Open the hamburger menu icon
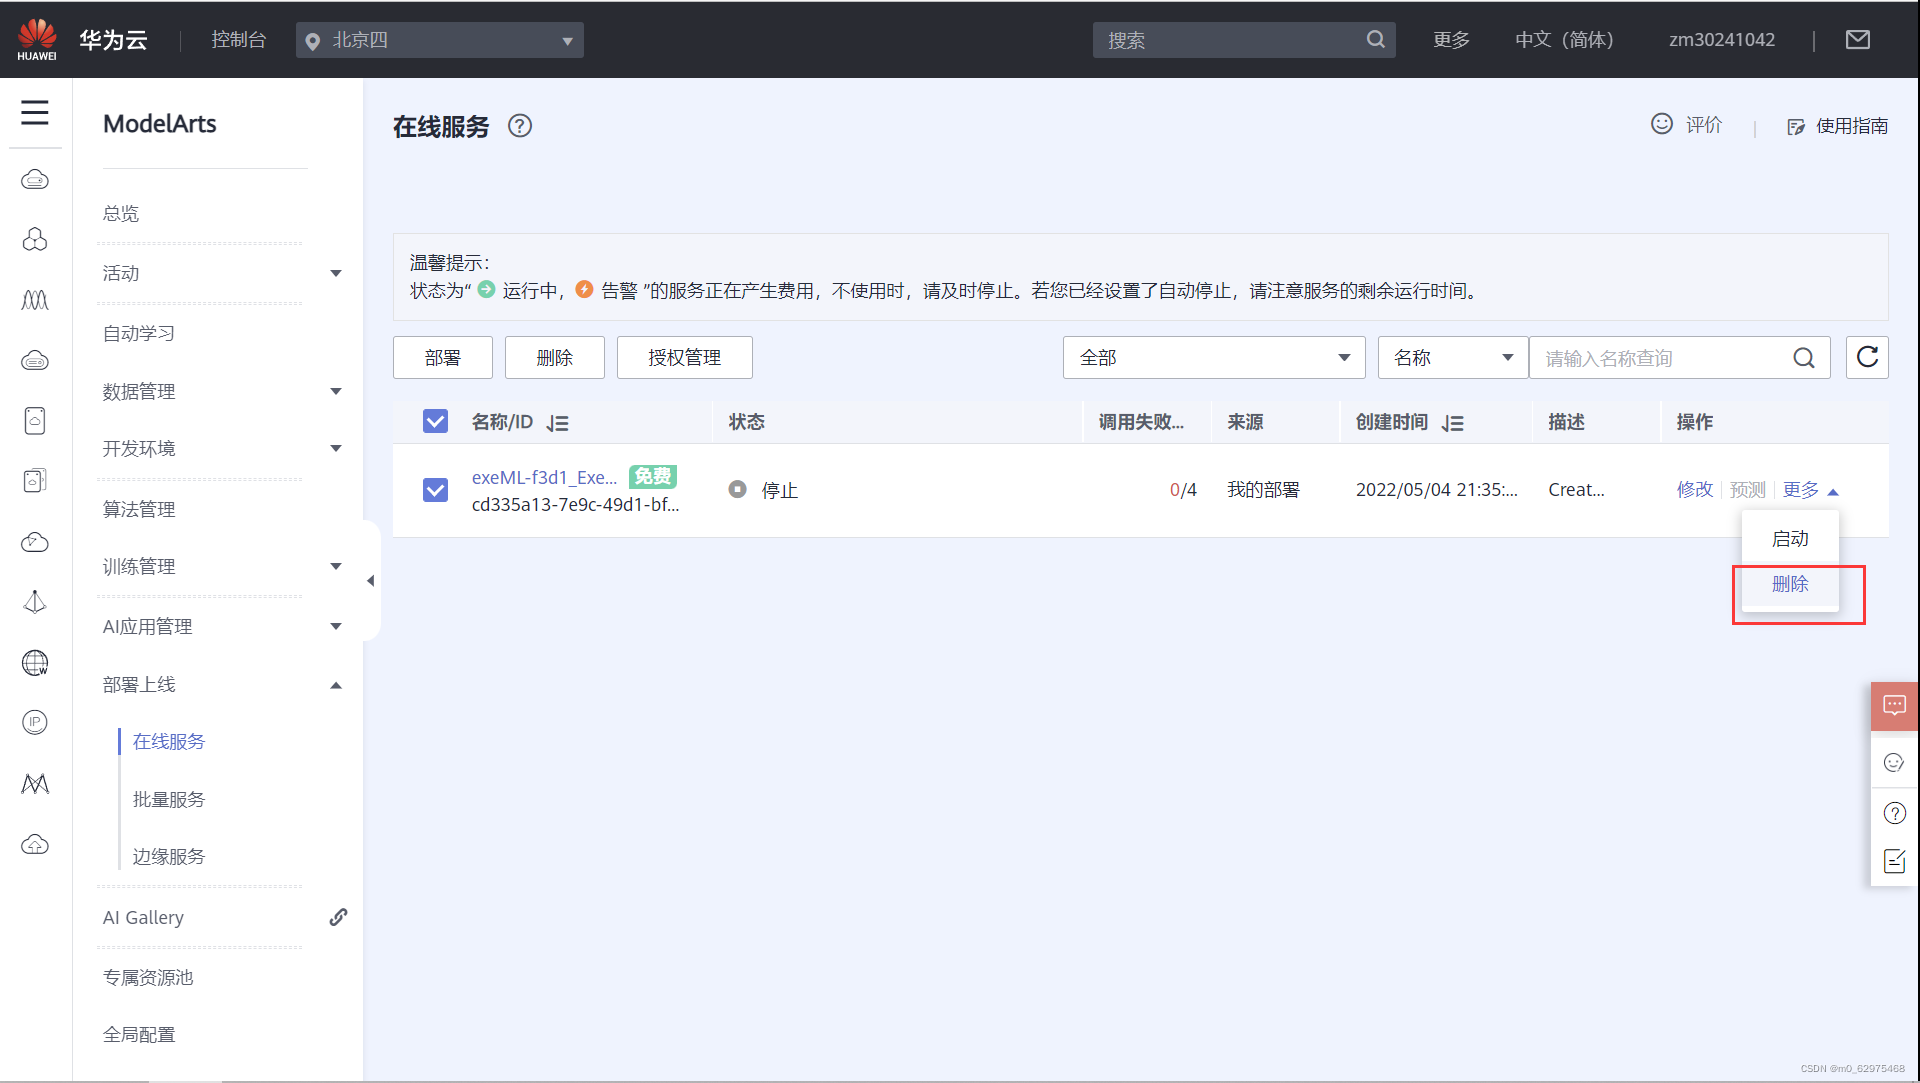The image size is (1920, 1083). click(35, 112)
